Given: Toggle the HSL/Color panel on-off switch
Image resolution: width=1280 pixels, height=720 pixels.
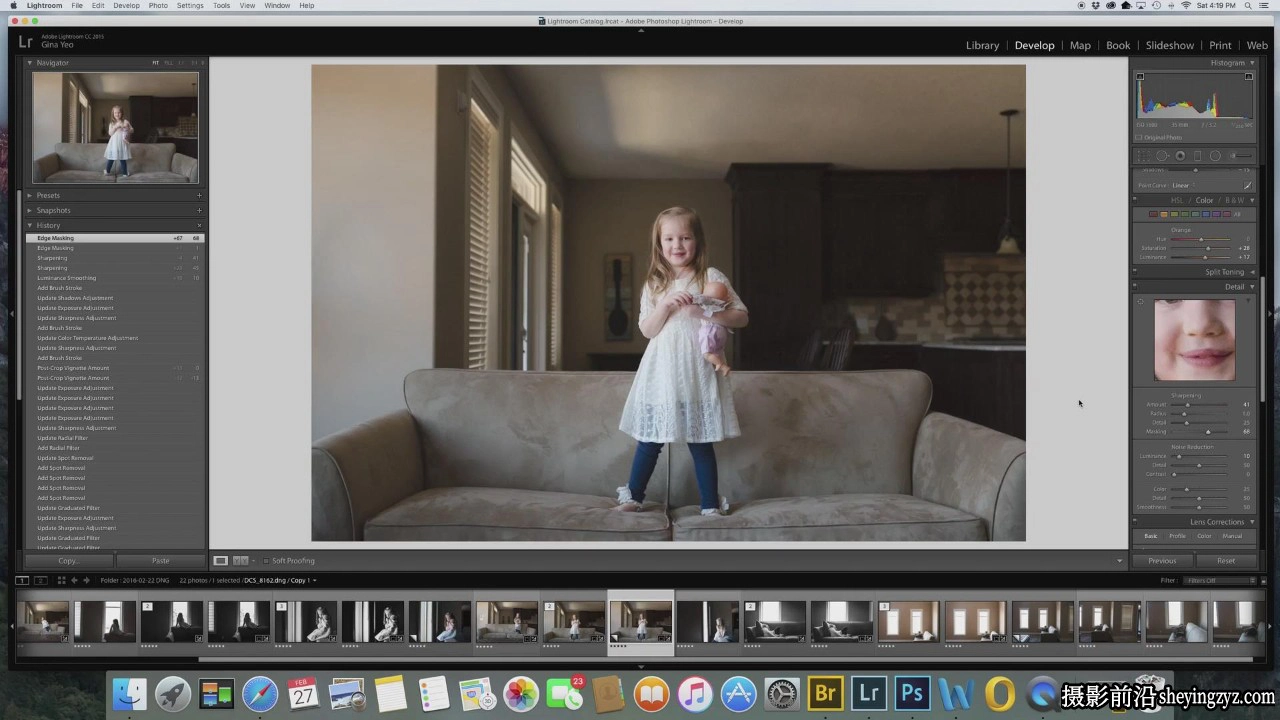Looking at the screenshot, I should (x=1136, y=201).
